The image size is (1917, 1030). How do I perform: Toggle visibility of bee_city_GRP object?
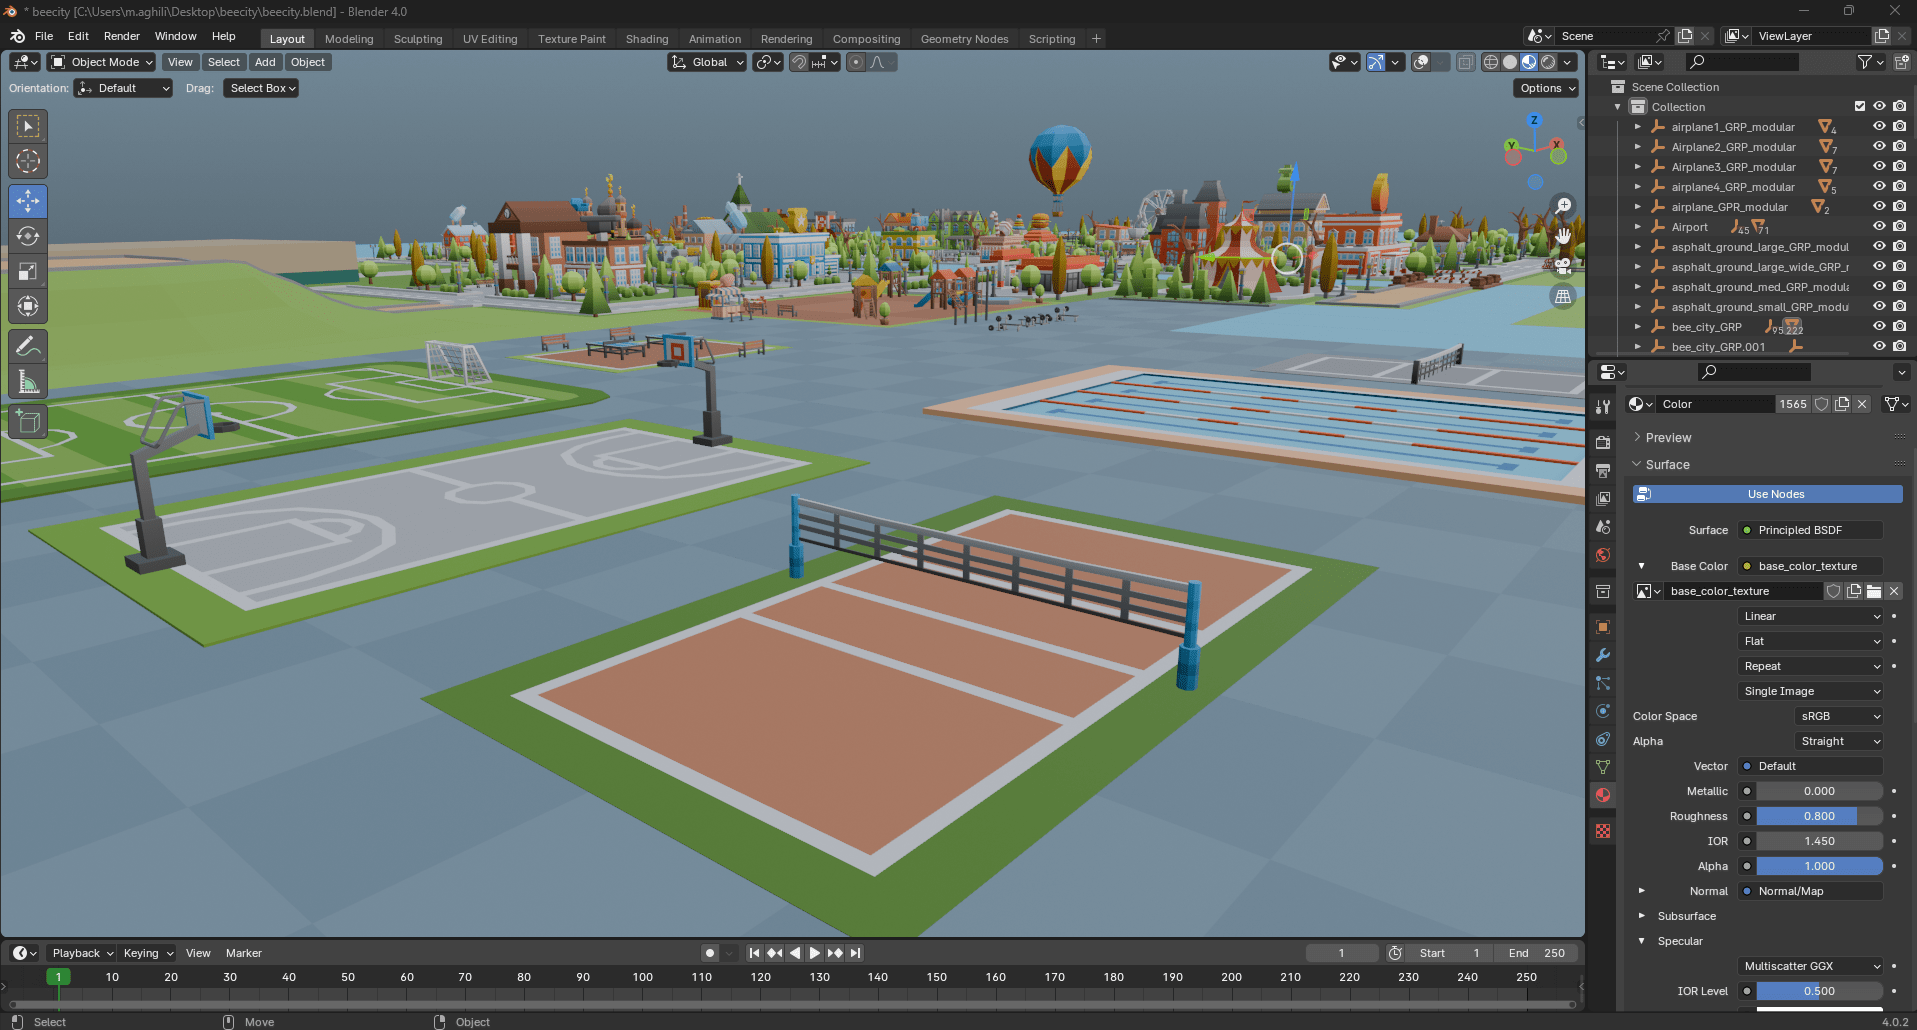tap(1879, 327)
